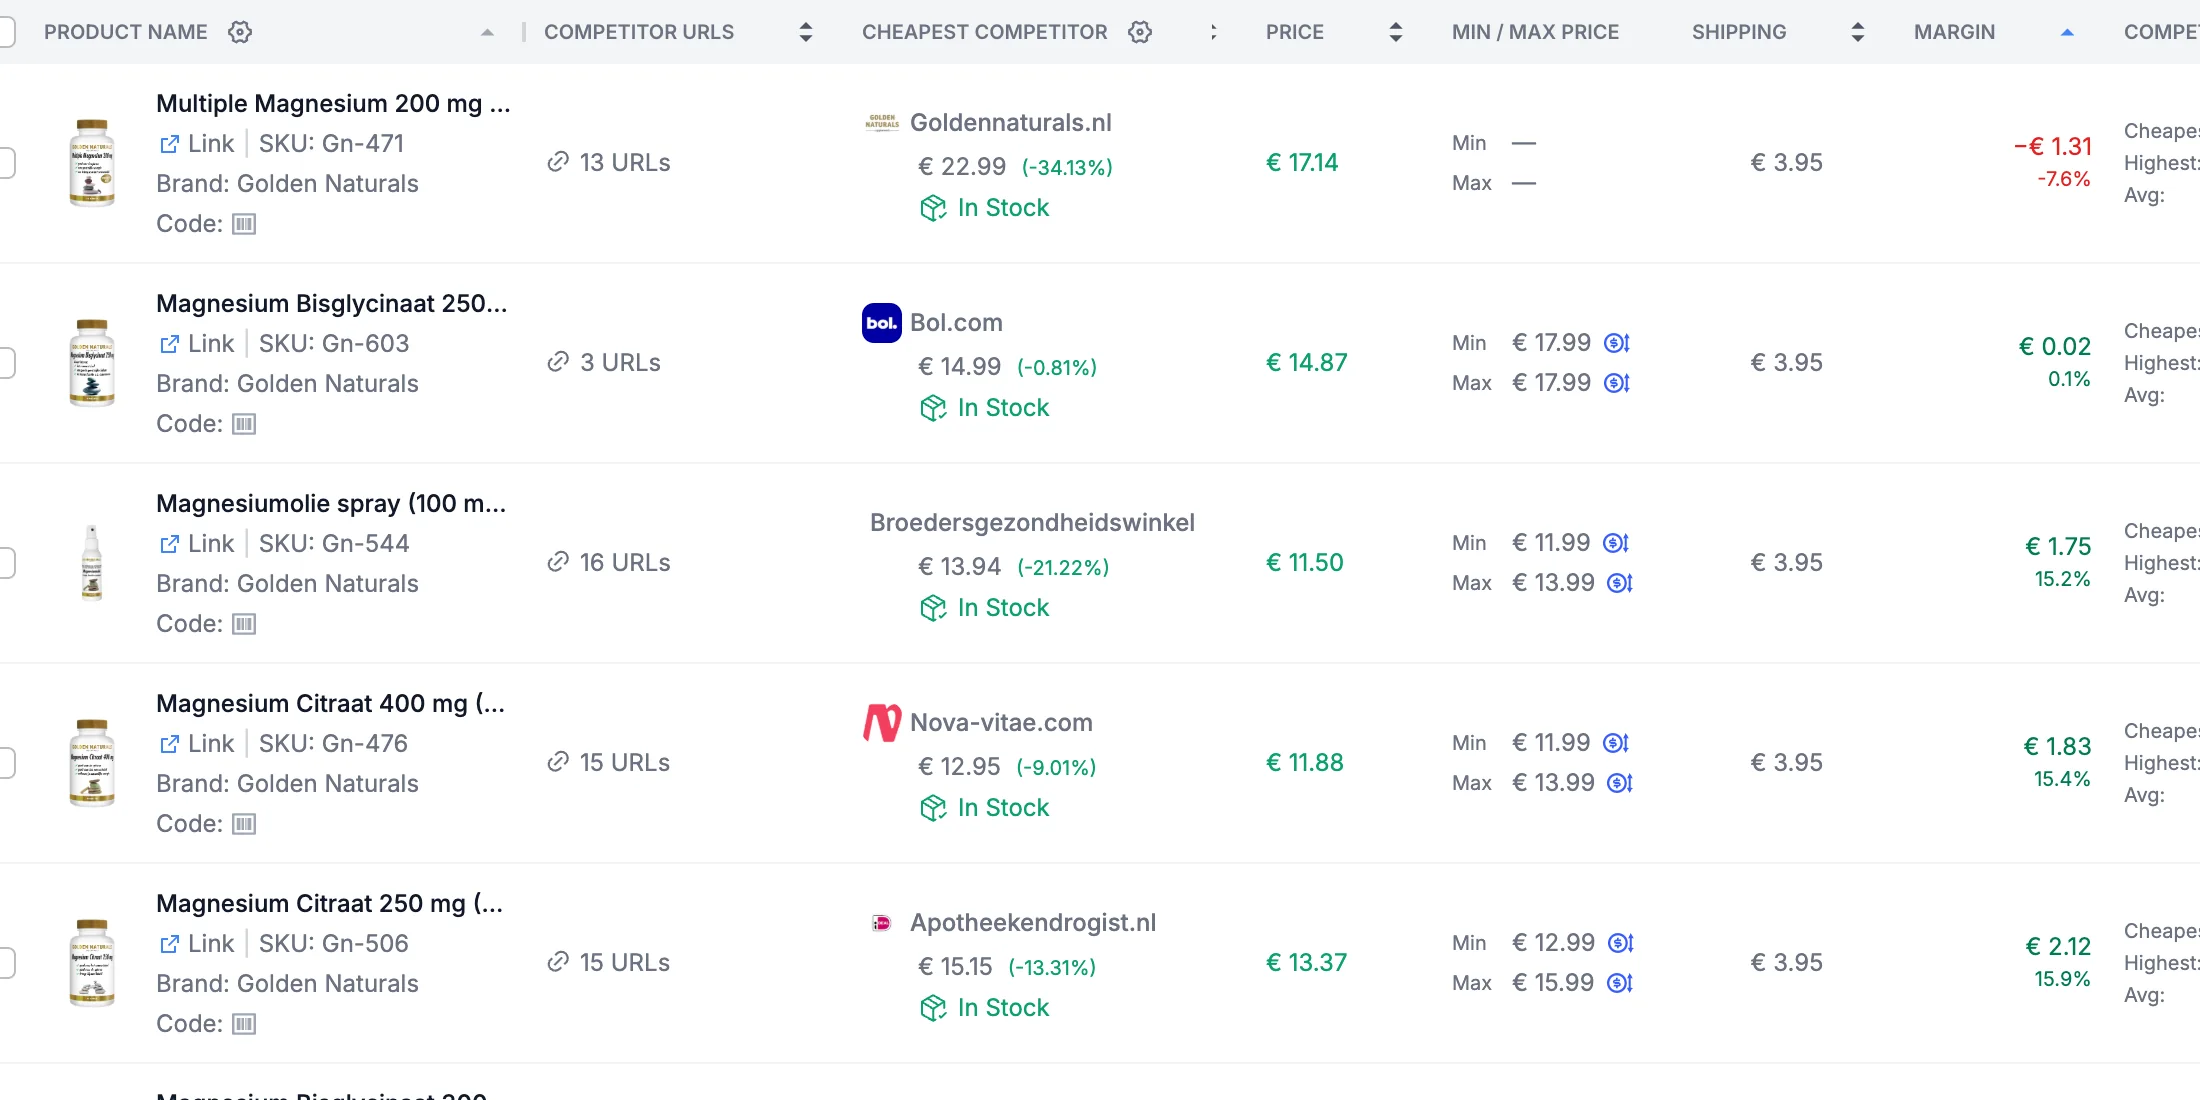Open Cheapest Competitor column settings gear
This screenshot has width=2200, height=1100.
tap(1140, 32)
